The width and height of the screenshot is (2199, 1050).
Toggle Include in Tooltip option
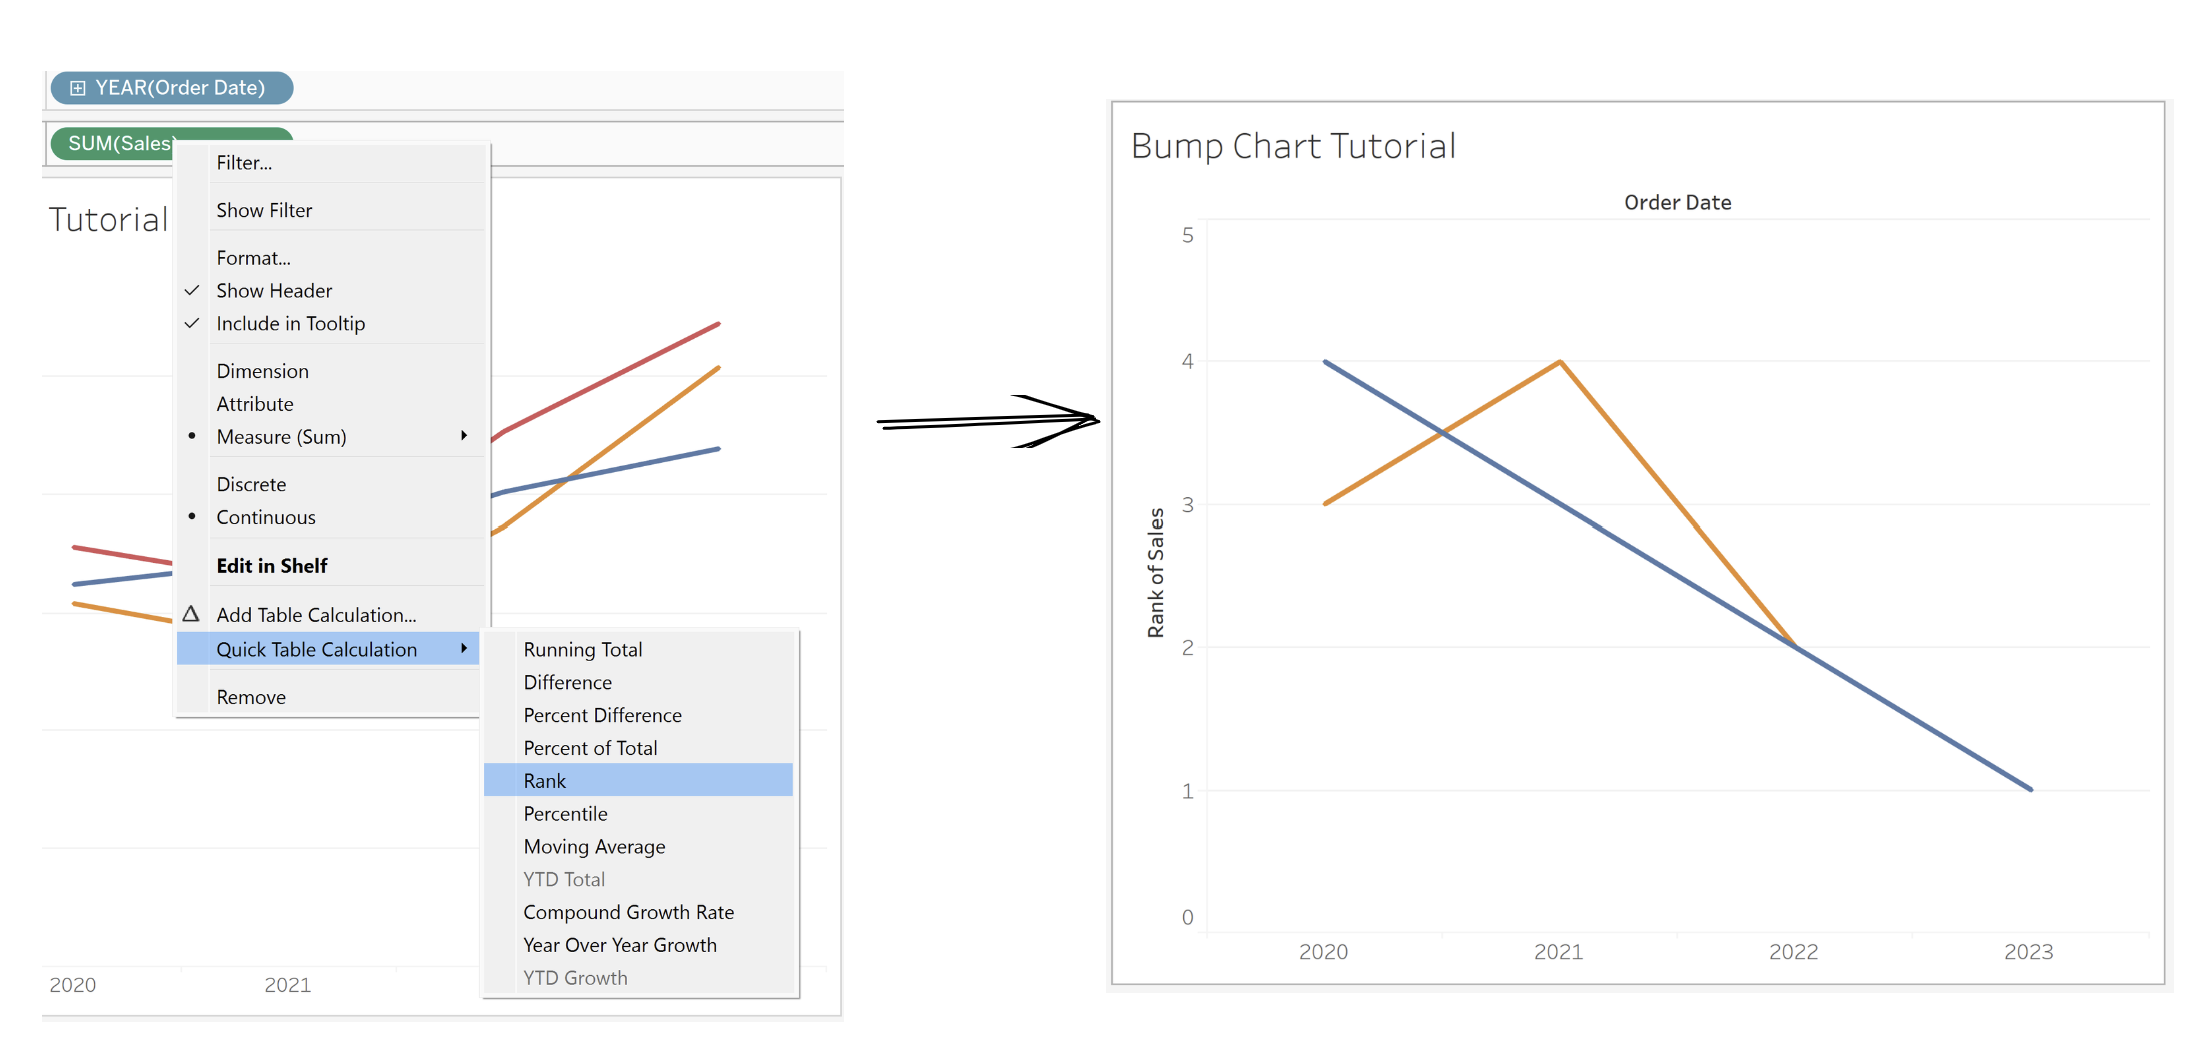(x=290, y=324)
